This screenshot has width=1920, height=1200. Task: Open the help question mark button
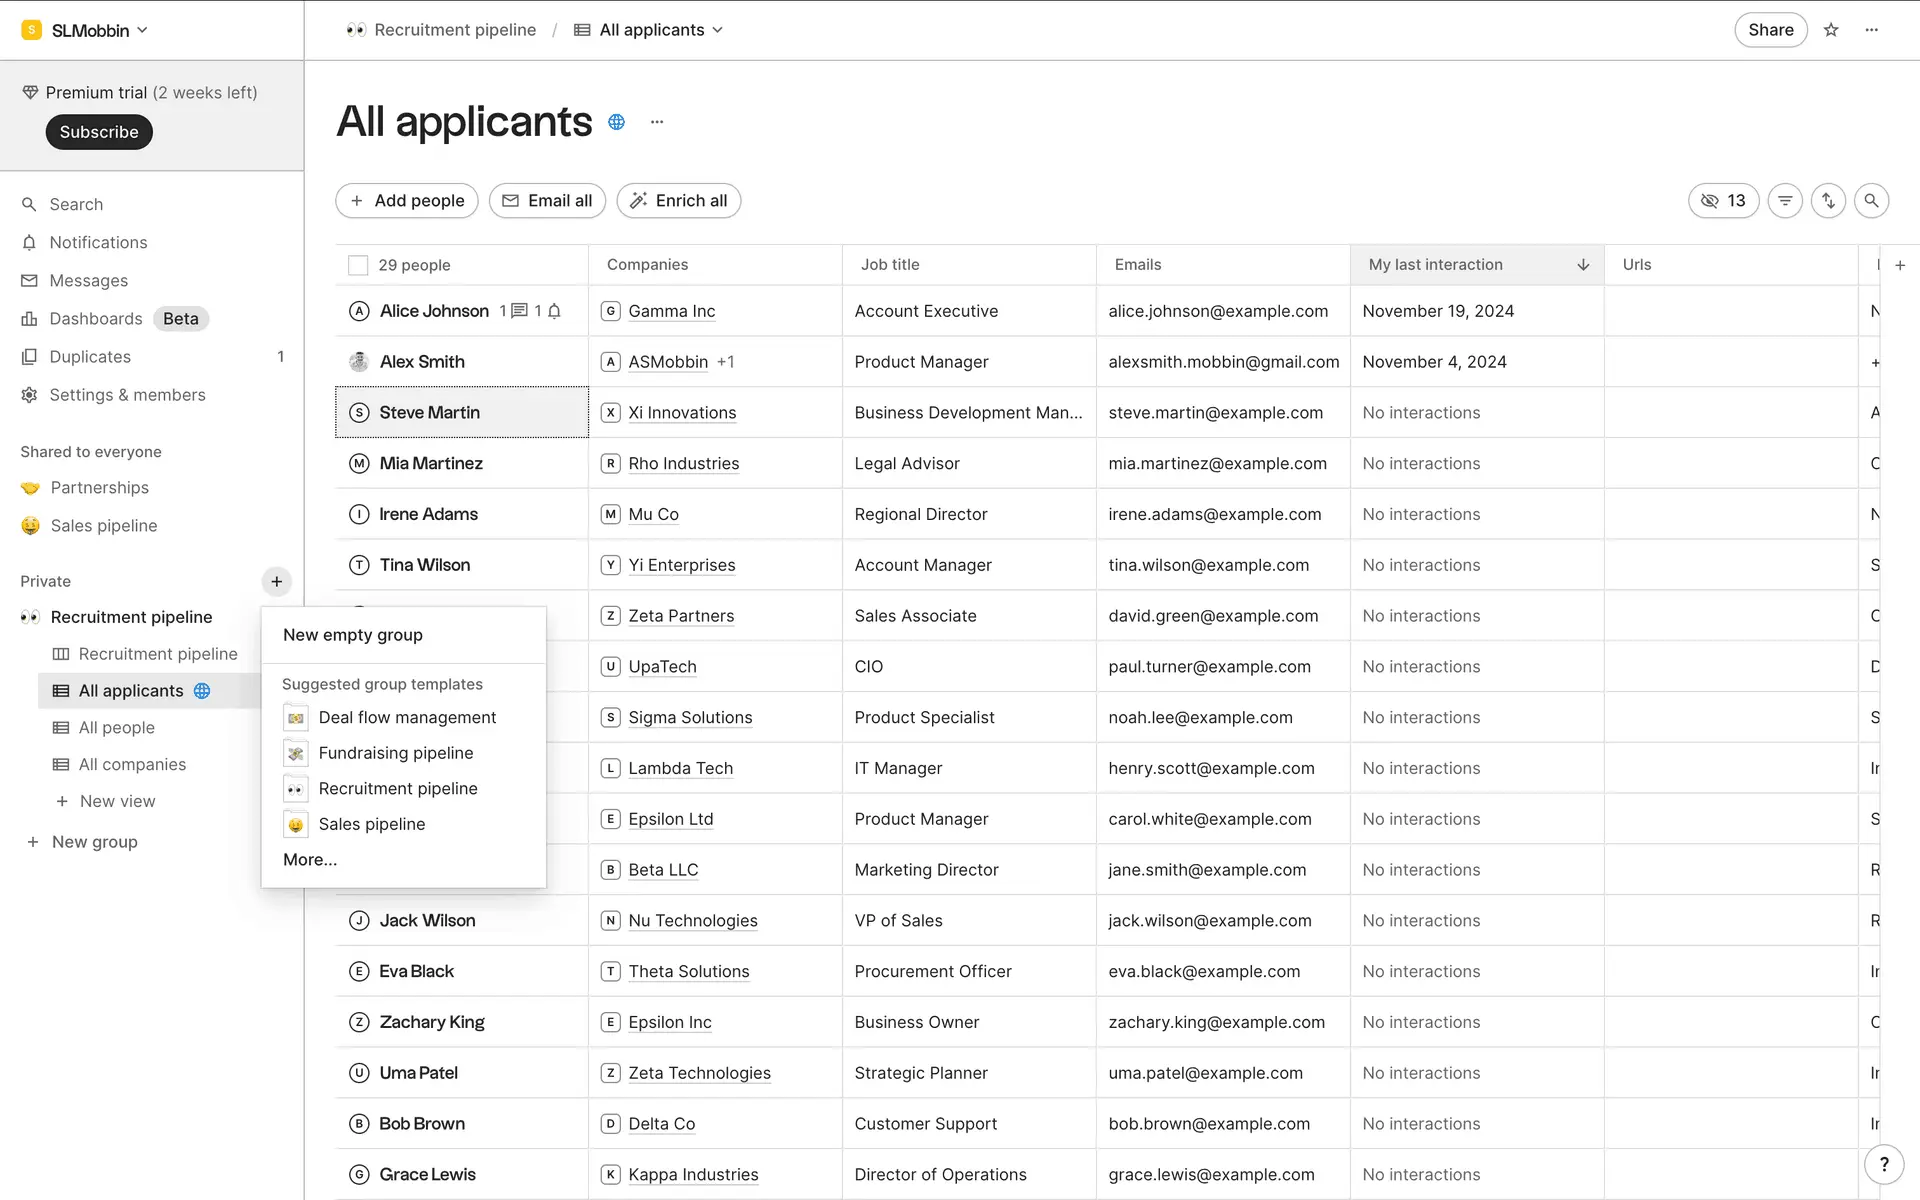[x=1884, y=1164]
